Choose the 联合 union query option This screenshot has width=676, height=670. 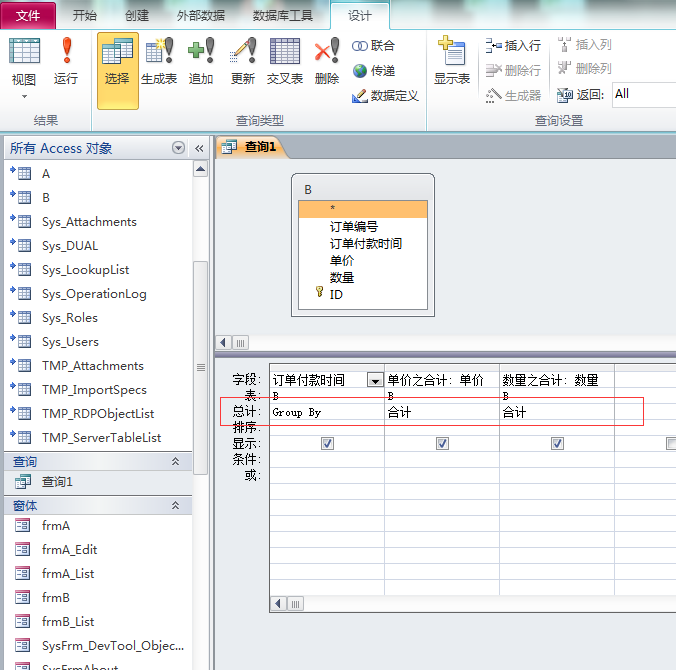(x=373, y=45)
